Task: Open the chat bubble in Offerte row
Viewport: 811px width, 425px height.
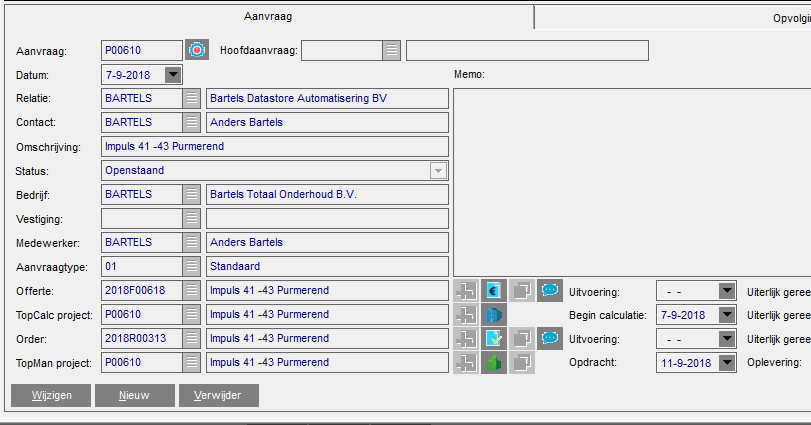Action: click(550, 291)
